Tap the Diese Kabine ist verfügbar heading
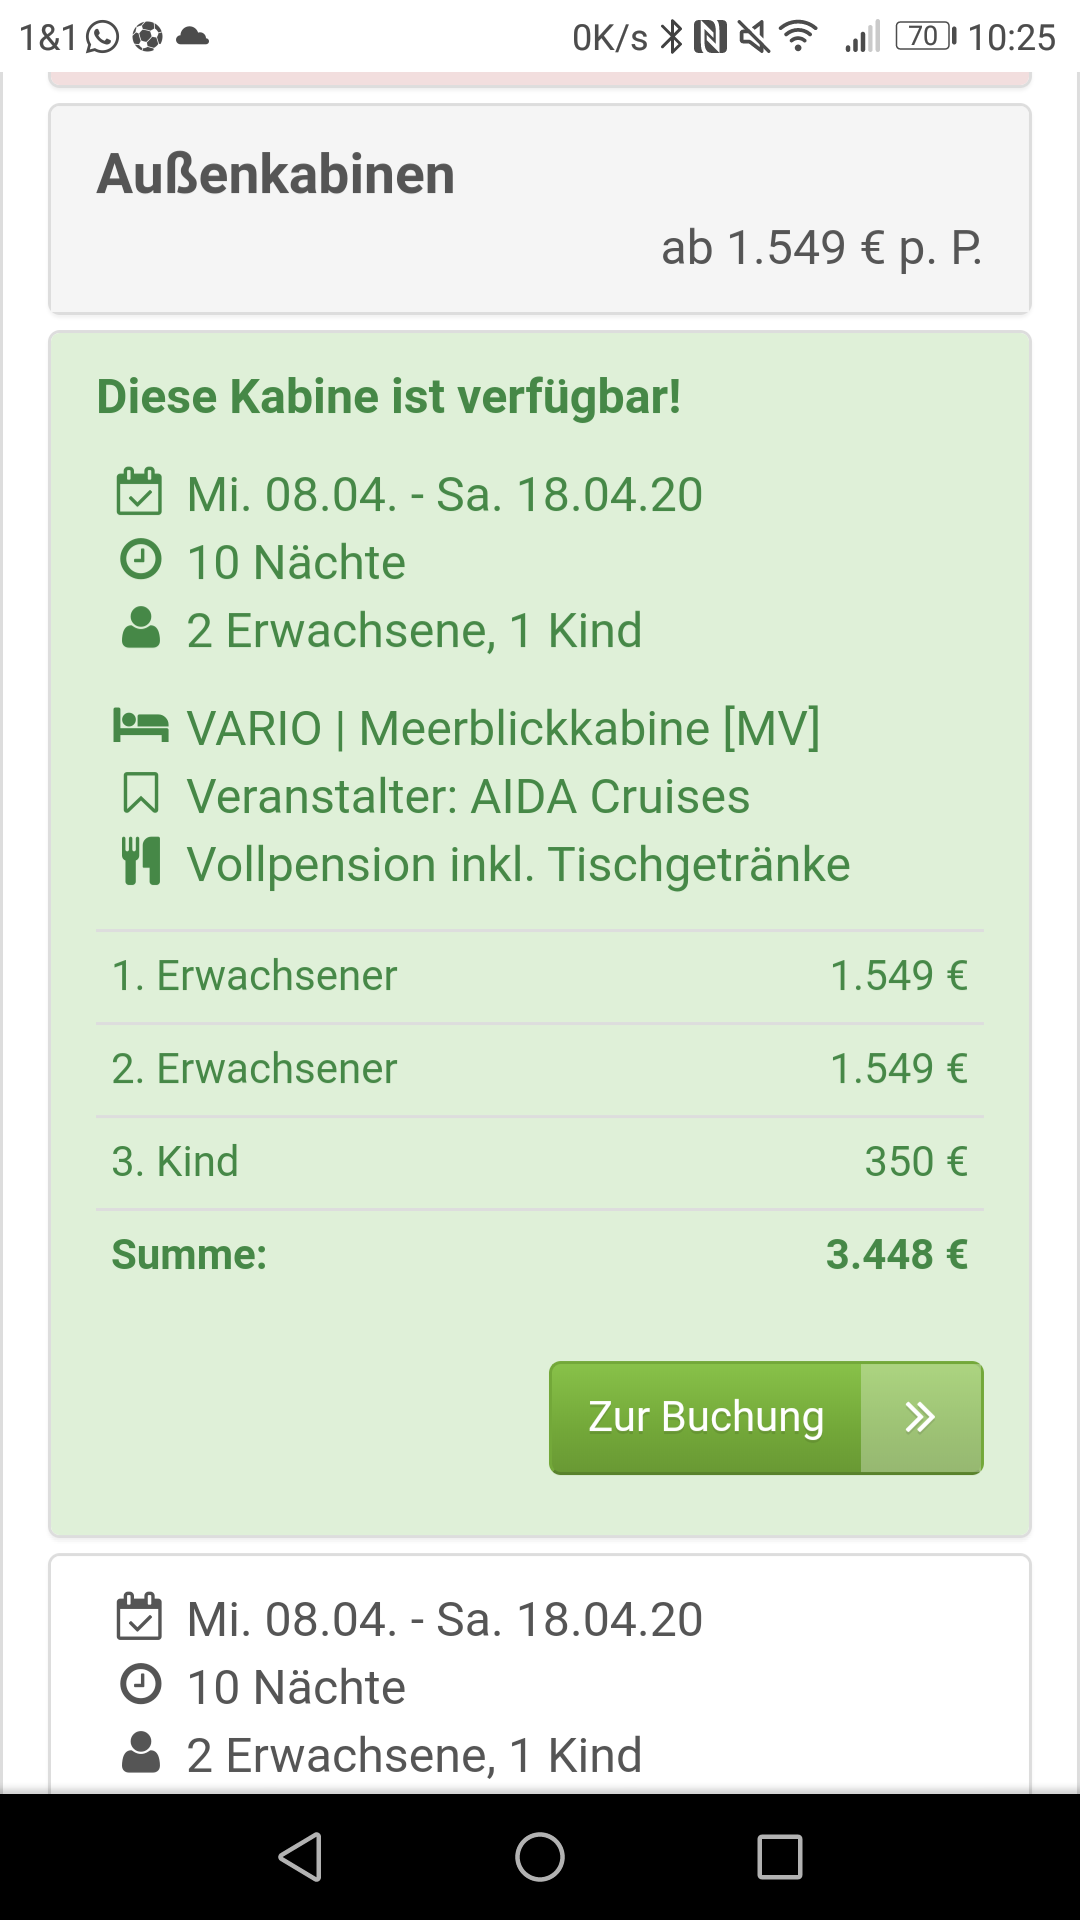 click(x=389, y=397)
